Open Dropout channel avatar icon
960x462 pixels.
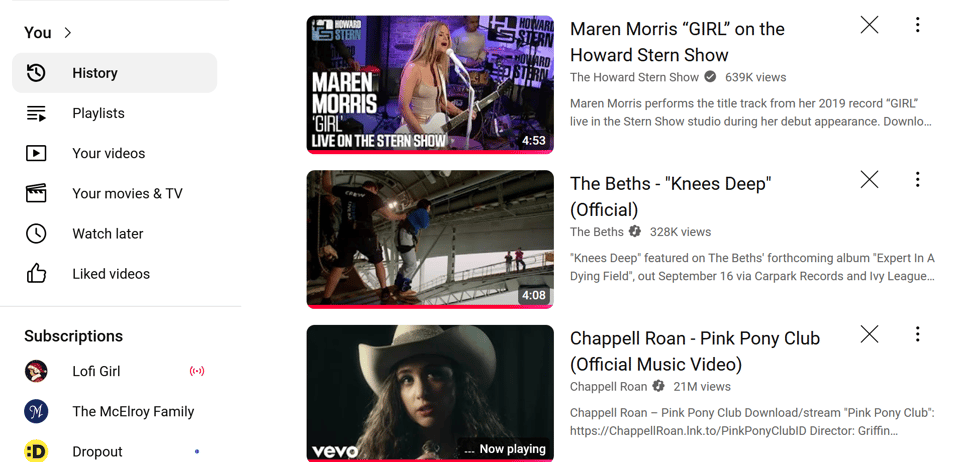[36, 452]
